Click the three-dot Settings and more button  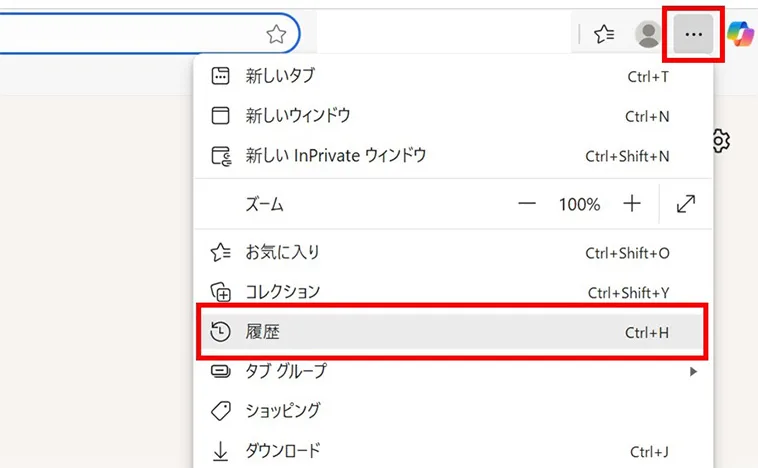coord(693,35)
